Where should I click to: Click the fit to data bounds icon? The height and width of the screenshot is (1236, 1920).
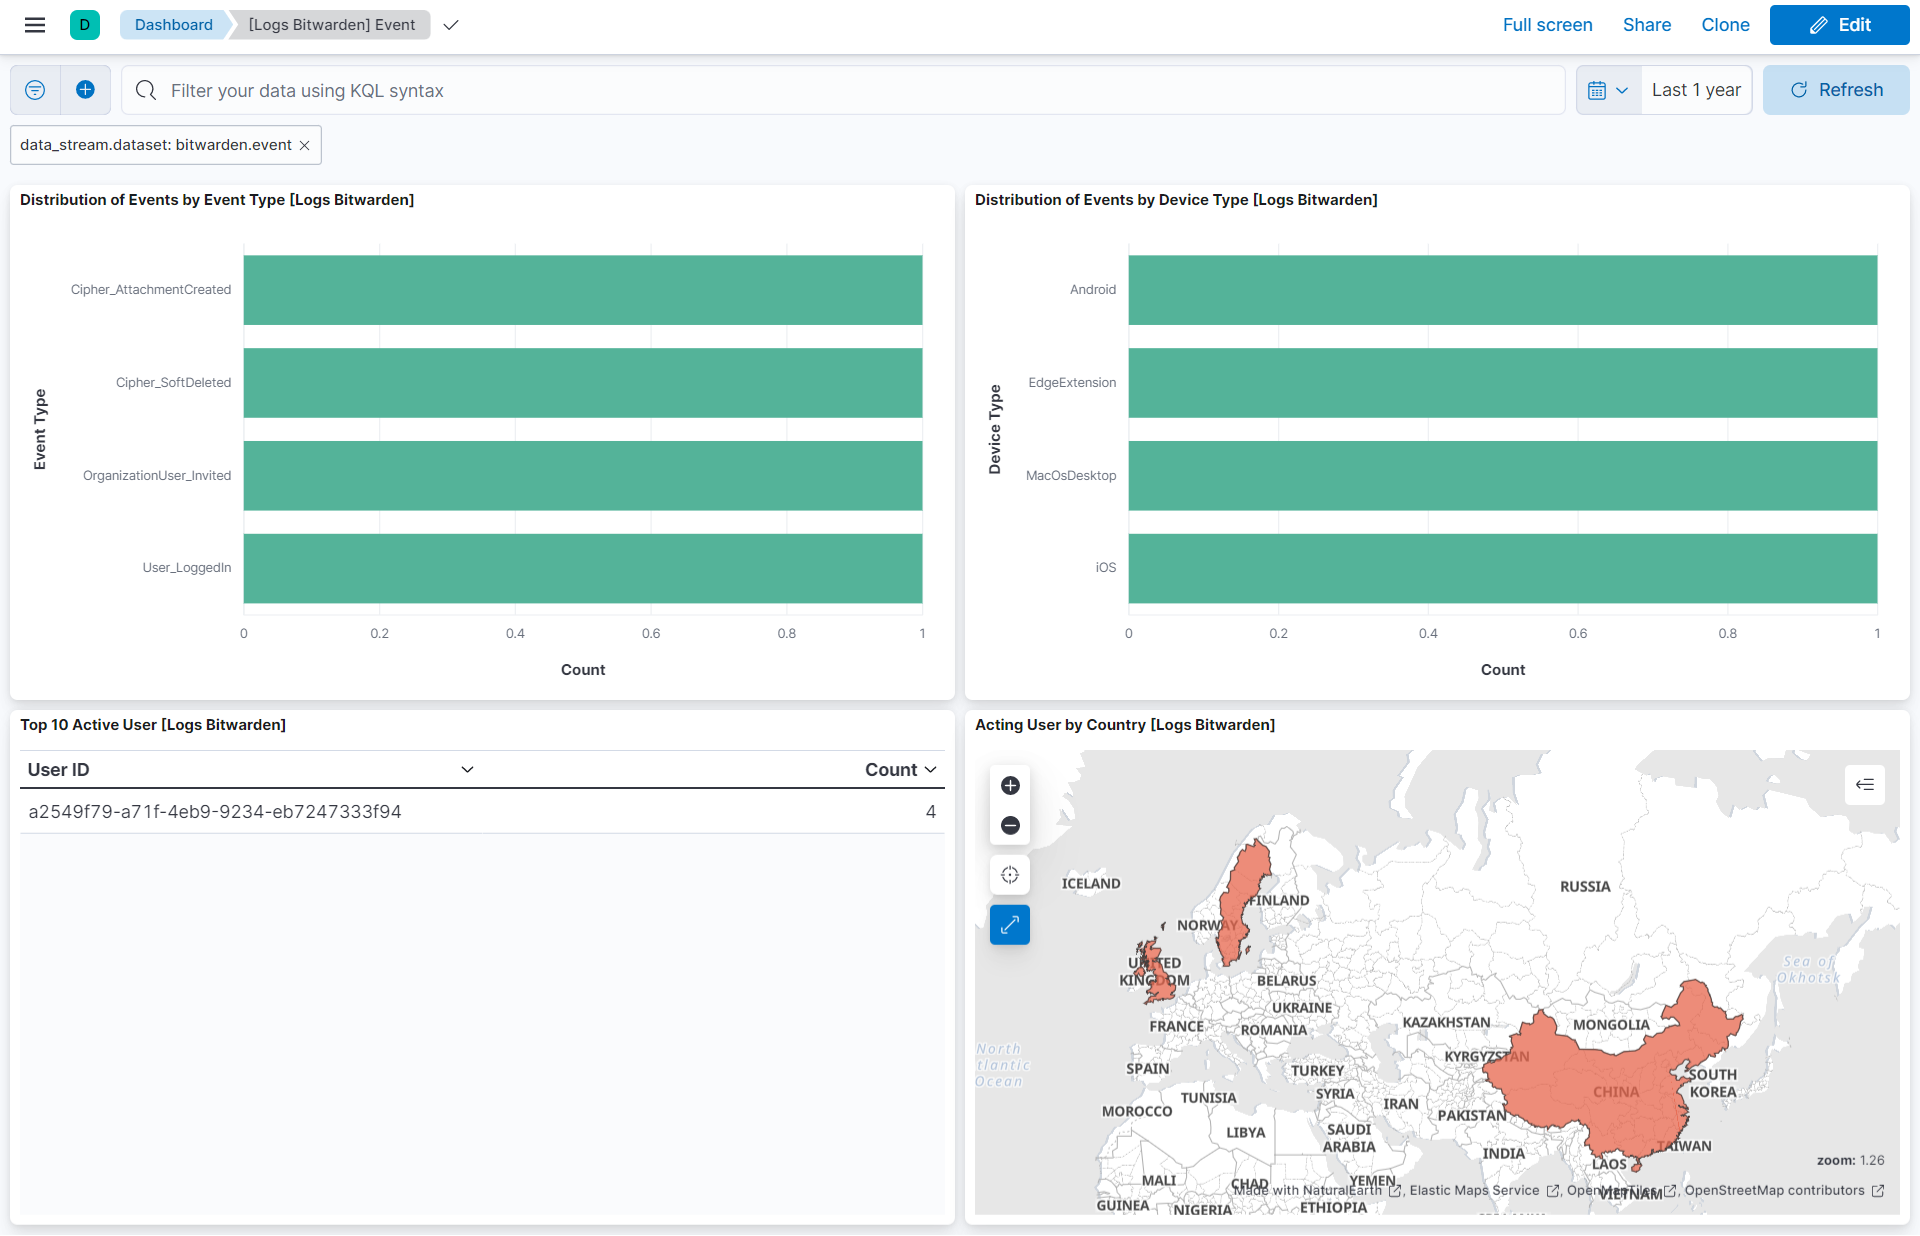click(x=1010, y=875)
